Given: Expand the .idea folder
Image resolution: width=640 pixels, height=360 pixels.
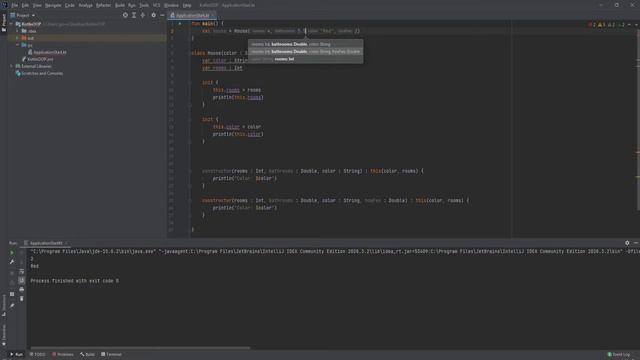Looking at the screenshot, I should point(18,31).
